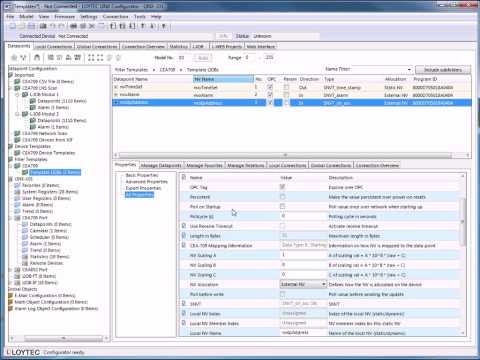Select CEA709 Network Scan node icon
The image size is (480, 360).
coord(17,133)
